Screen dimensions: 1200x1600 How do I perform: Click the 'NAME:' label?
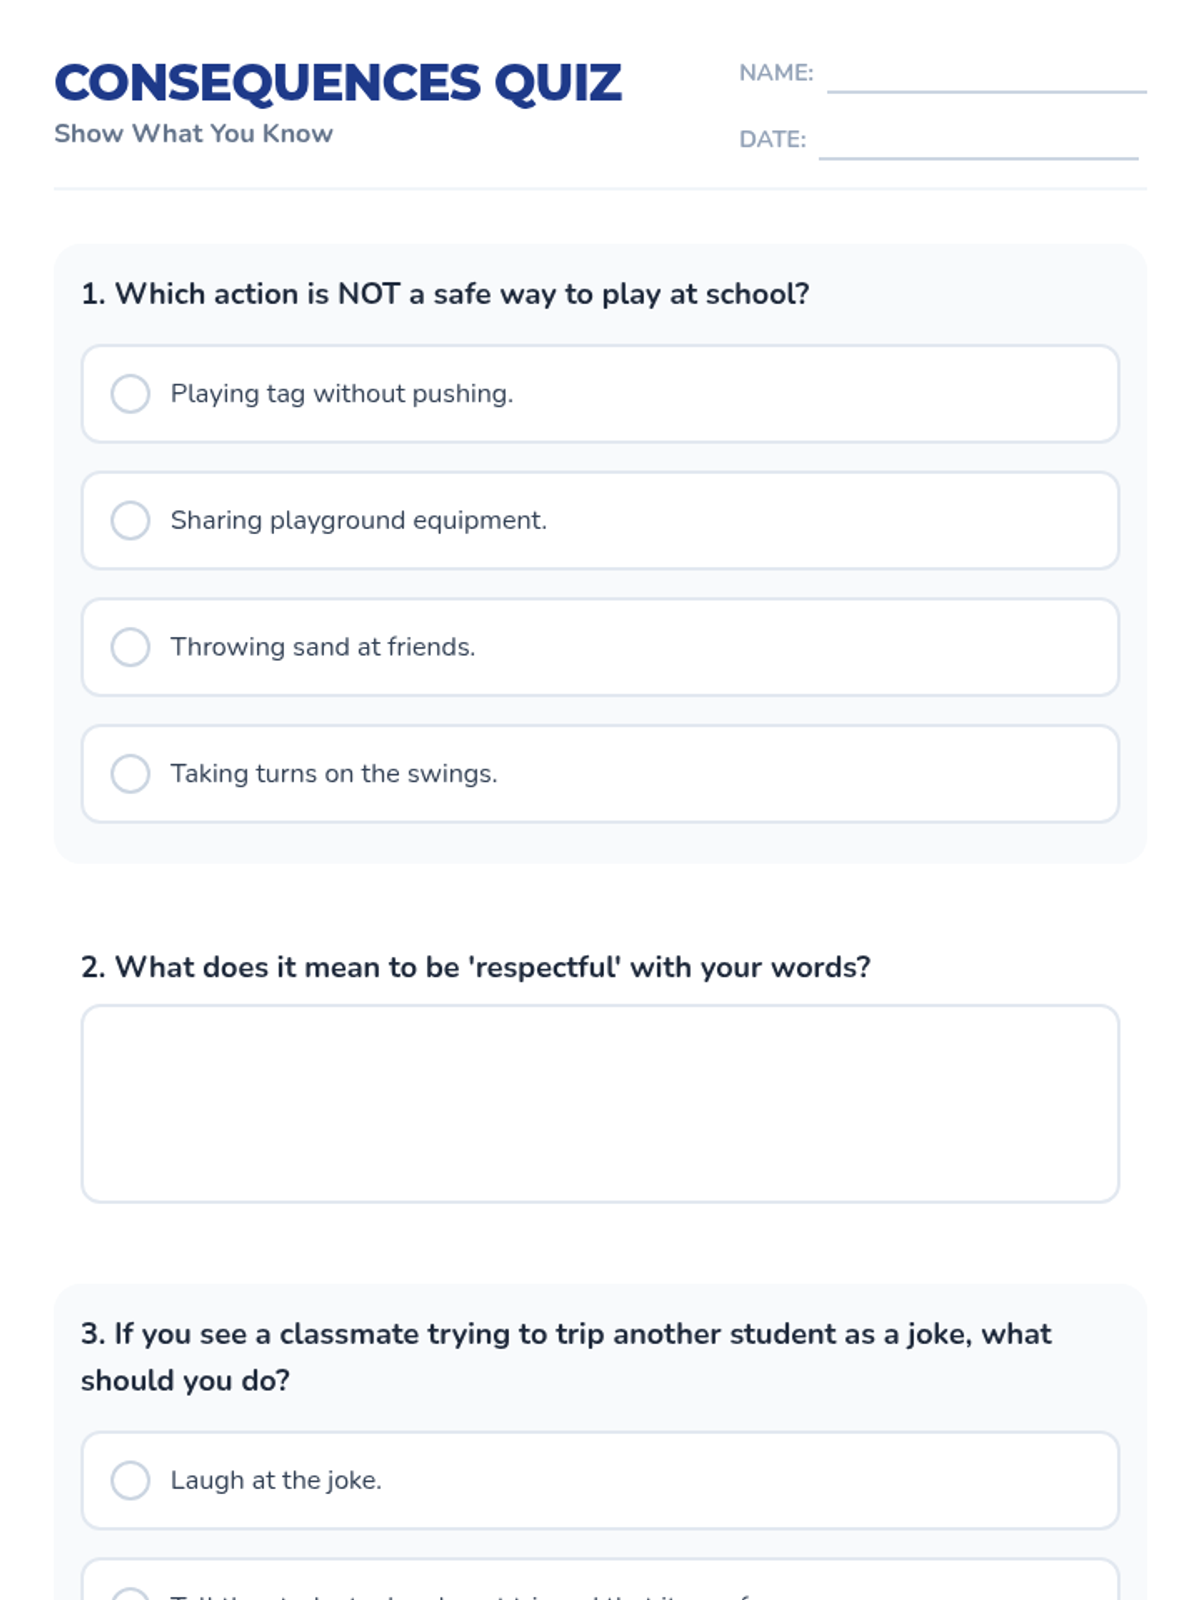coord(776,73)
